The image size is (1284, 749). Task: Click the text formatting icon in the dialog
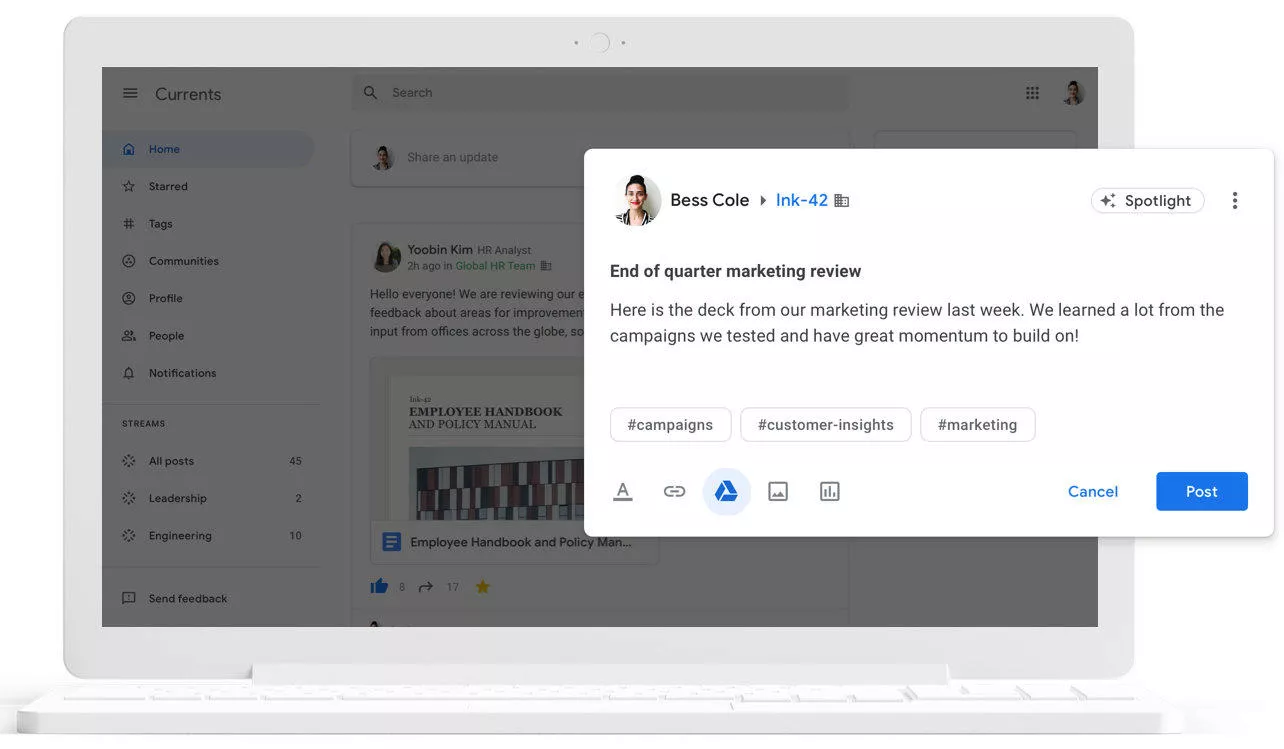(623, 491)
